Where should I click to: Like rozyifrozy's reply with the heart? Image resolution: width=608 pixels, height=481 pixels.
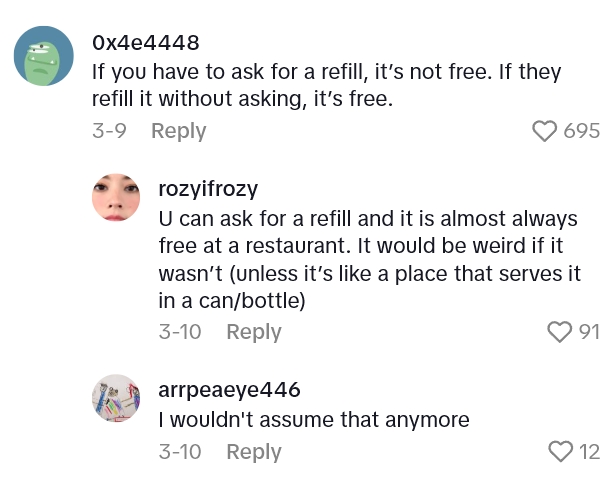point(560,332)
